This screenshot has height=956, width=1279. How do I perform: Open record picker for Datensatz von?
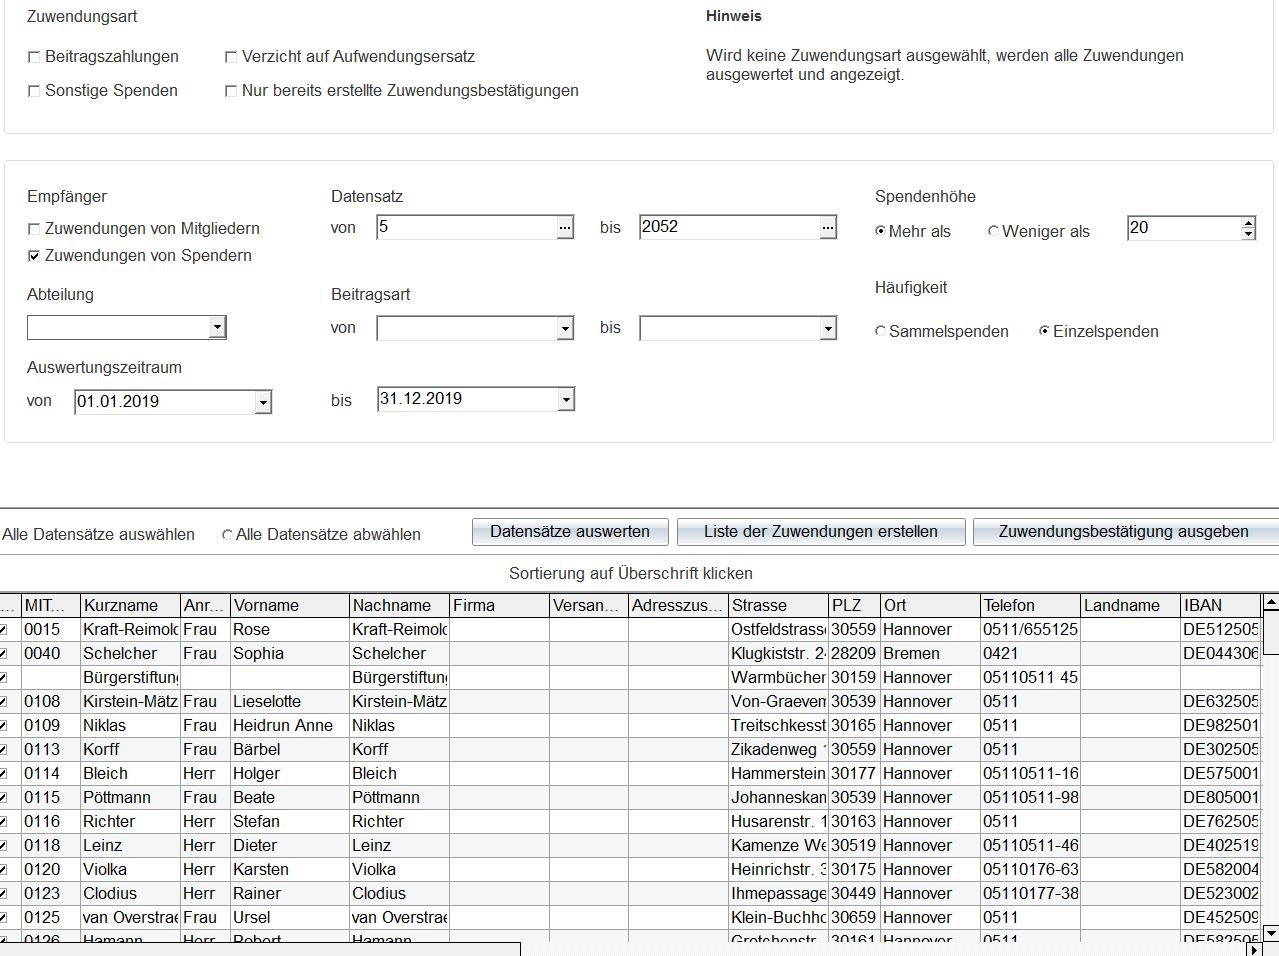click(x=565, y=228)
